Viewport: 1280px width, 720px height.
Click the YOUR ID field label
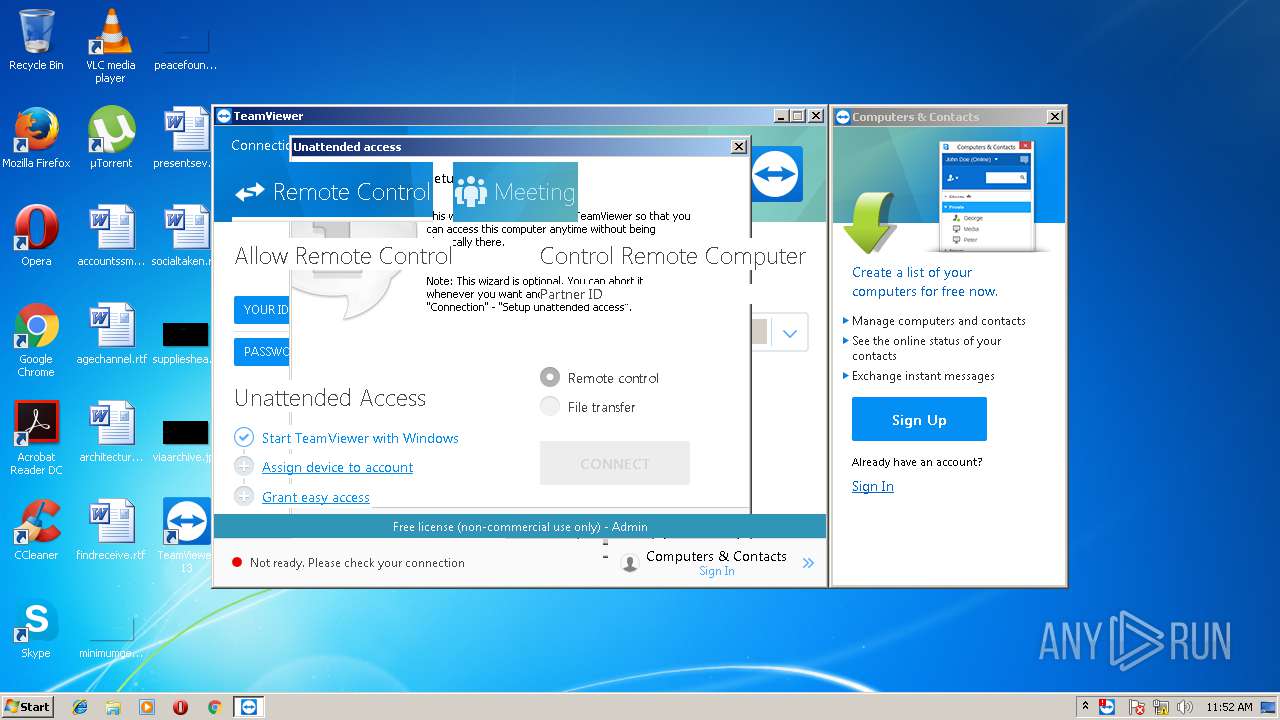click(x=262, y=309)
